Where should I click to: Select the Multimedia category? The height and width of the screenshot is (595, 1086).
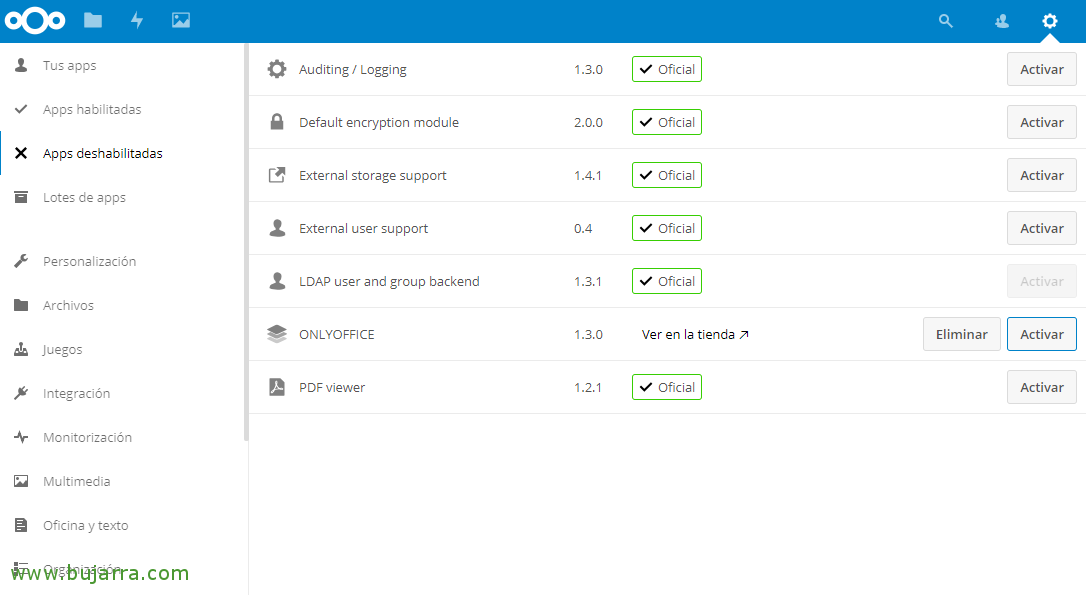click(76, 482)
